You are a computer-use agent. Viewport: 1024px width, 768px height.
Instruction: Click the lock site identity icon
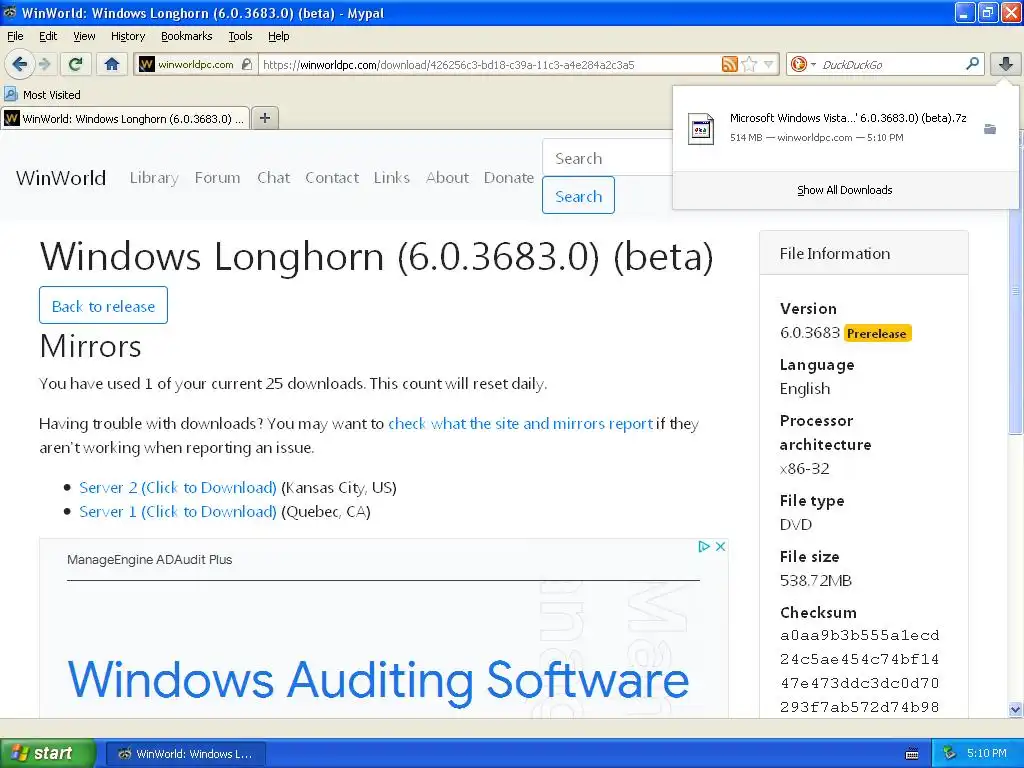(x=246, y=64)
